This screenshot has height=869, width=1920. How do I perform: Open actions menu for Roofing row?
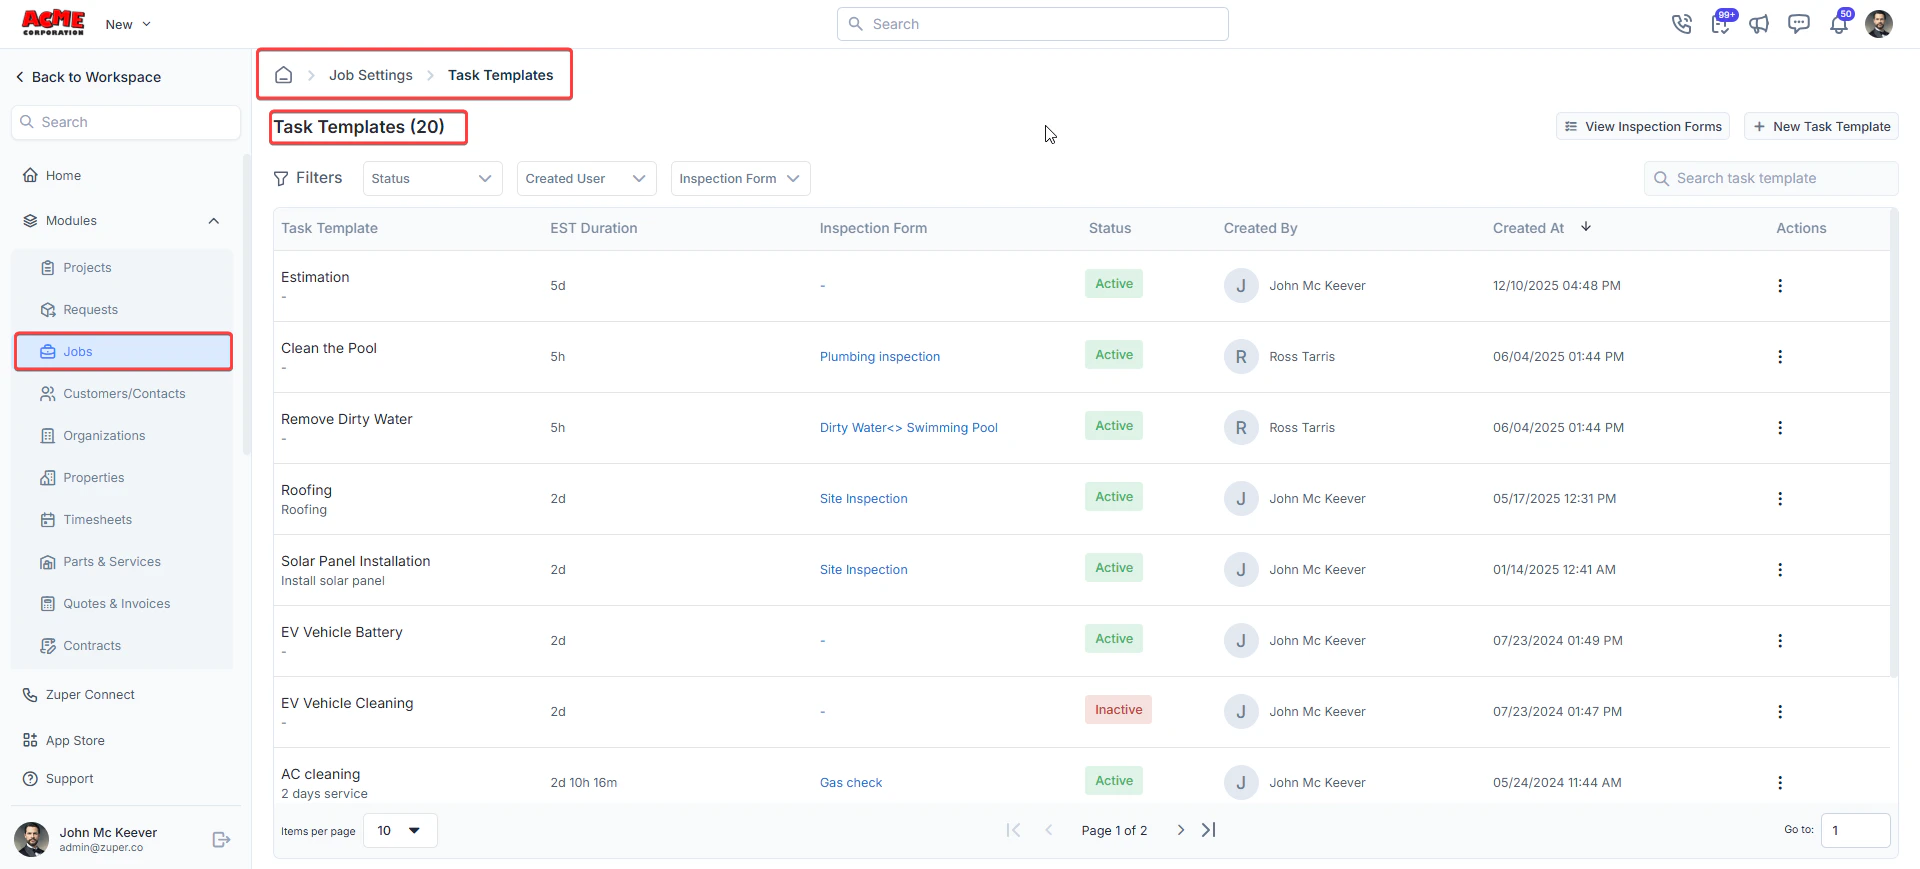click(1780, 499)
